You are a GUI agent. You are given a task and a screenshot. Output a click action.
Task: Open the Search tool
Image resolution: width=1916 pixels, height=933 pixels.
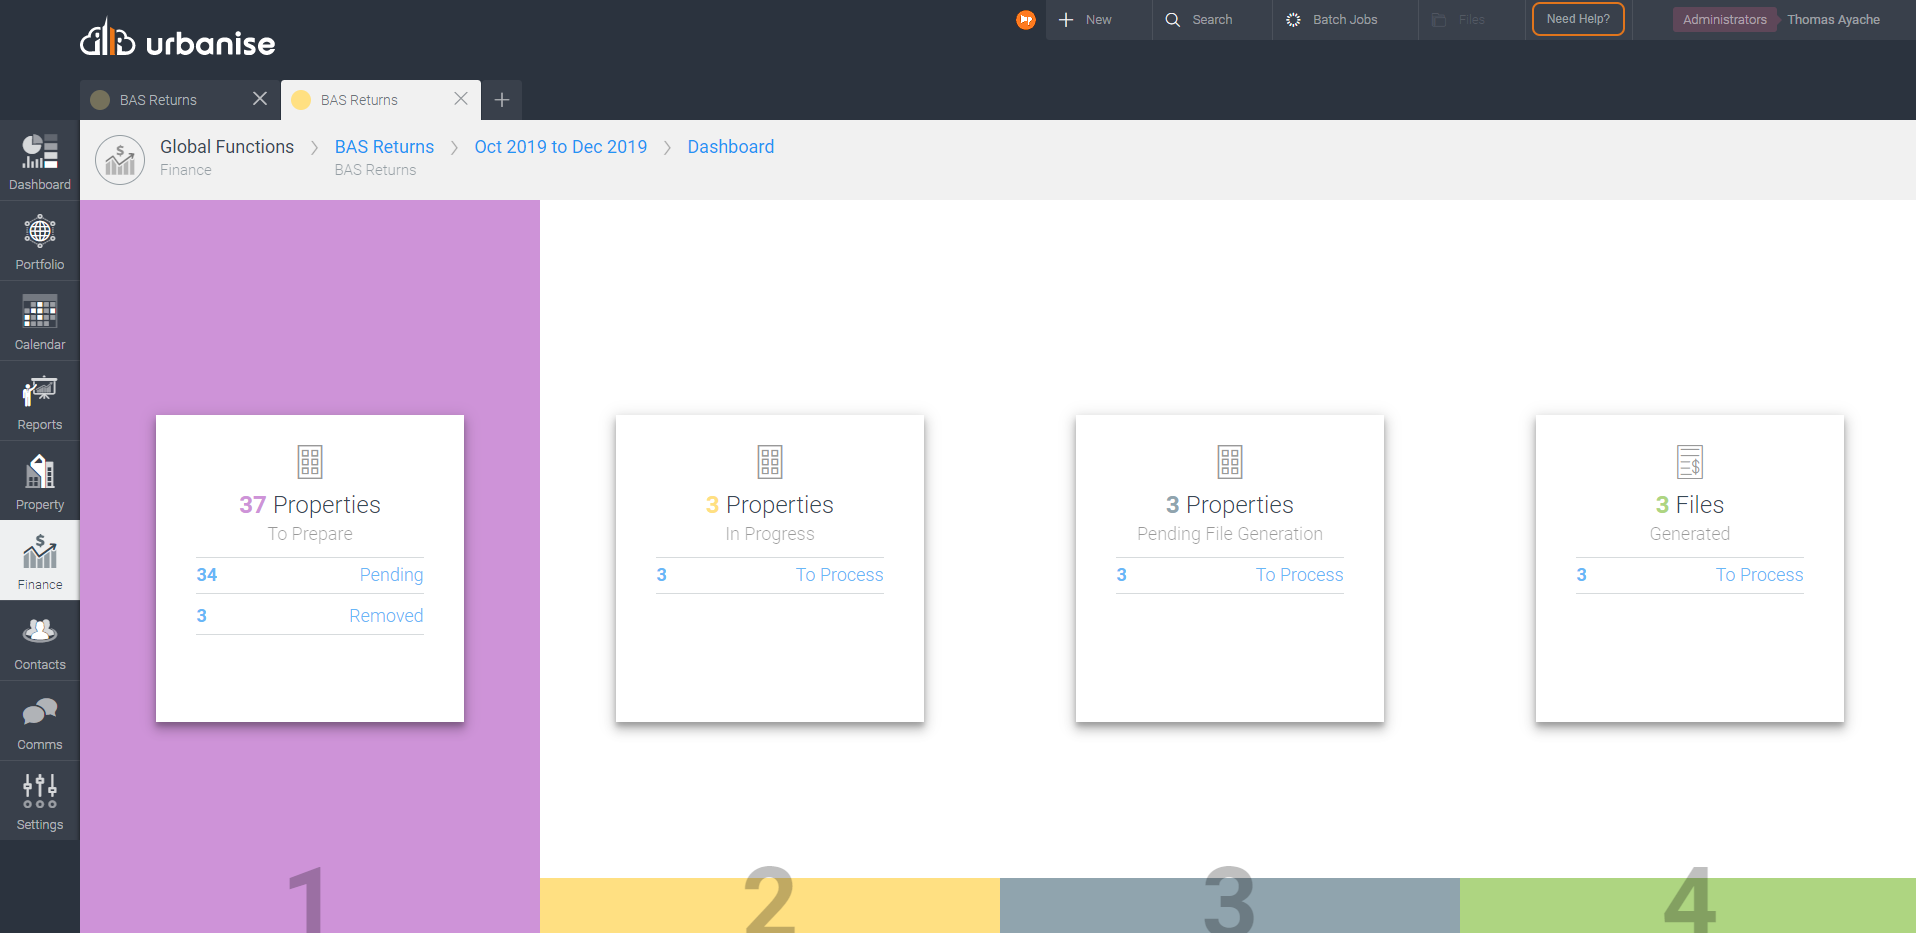click(1199, 20)
